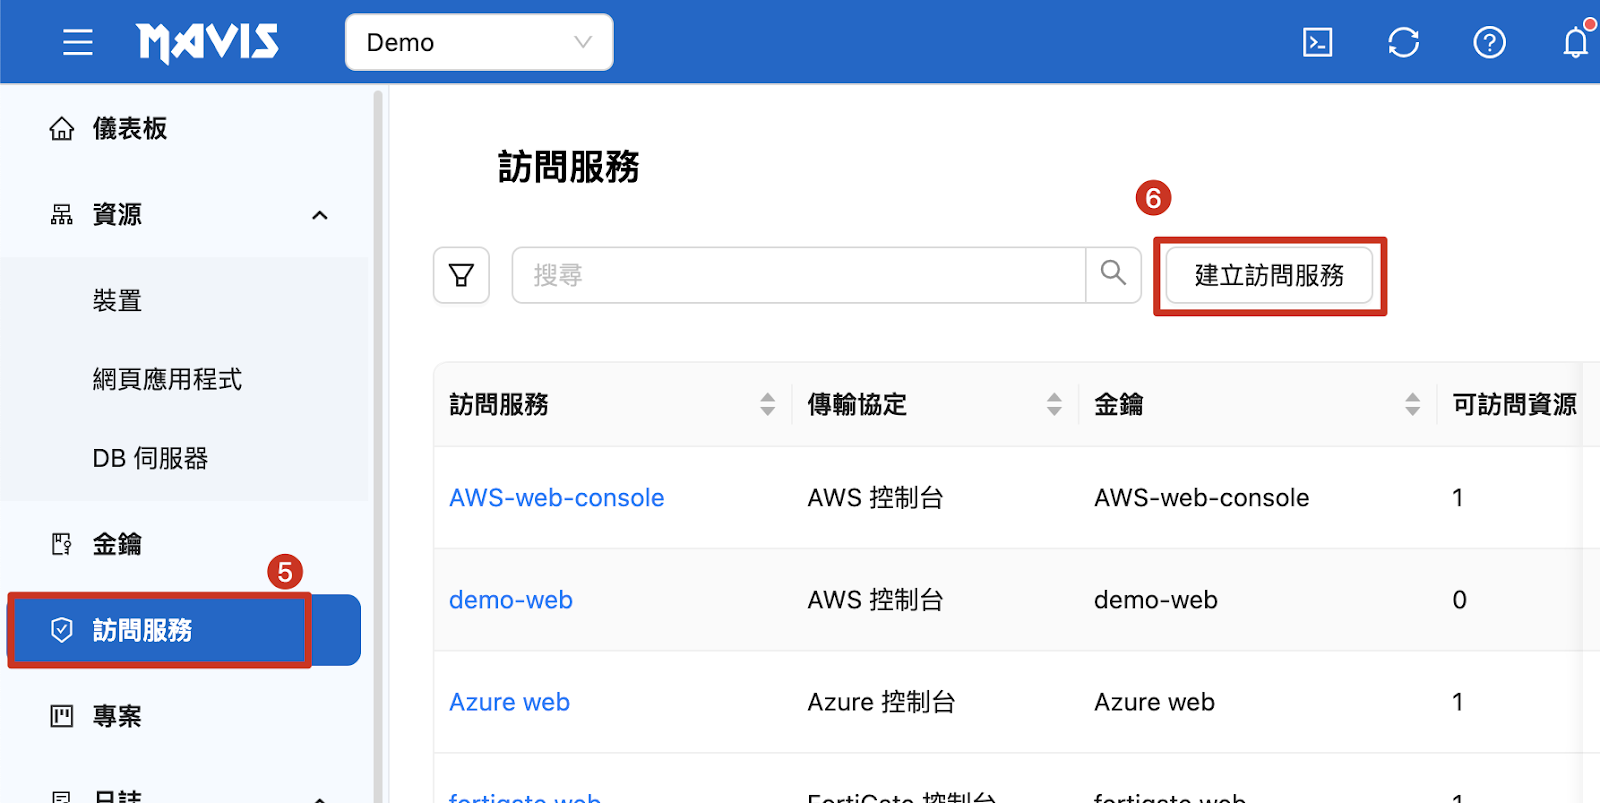Open the Azure web link
This screenshot has width=1600, height=803.
[509, 702]
